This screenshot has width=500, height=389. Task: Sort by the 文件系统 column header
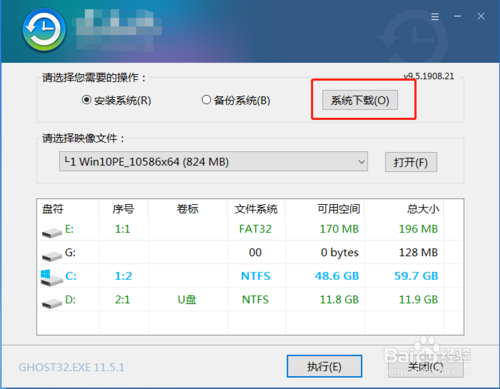point(256,209)
